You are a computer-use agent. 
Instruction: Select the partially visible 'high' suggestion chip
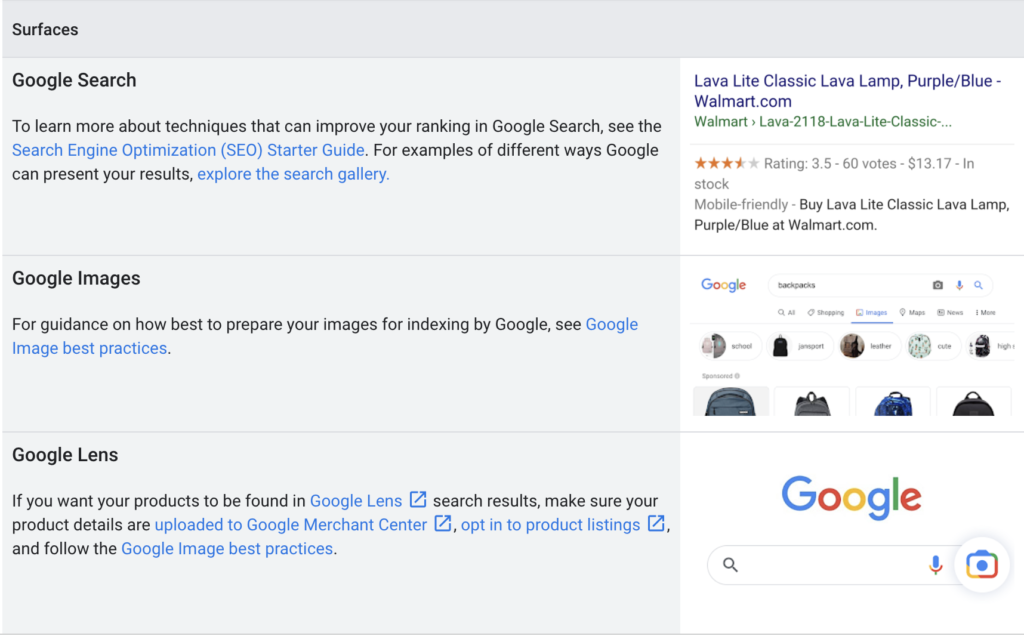(x=991, y=346)
